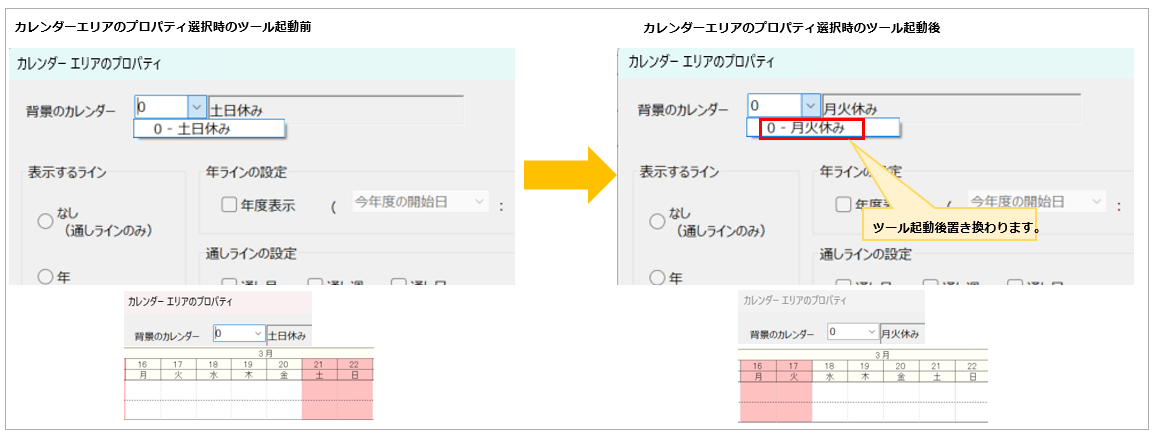This screenshot has width=1153, height=435.
Task: Click the large '月火休み' calendar name field
Action: click(949, 107)
